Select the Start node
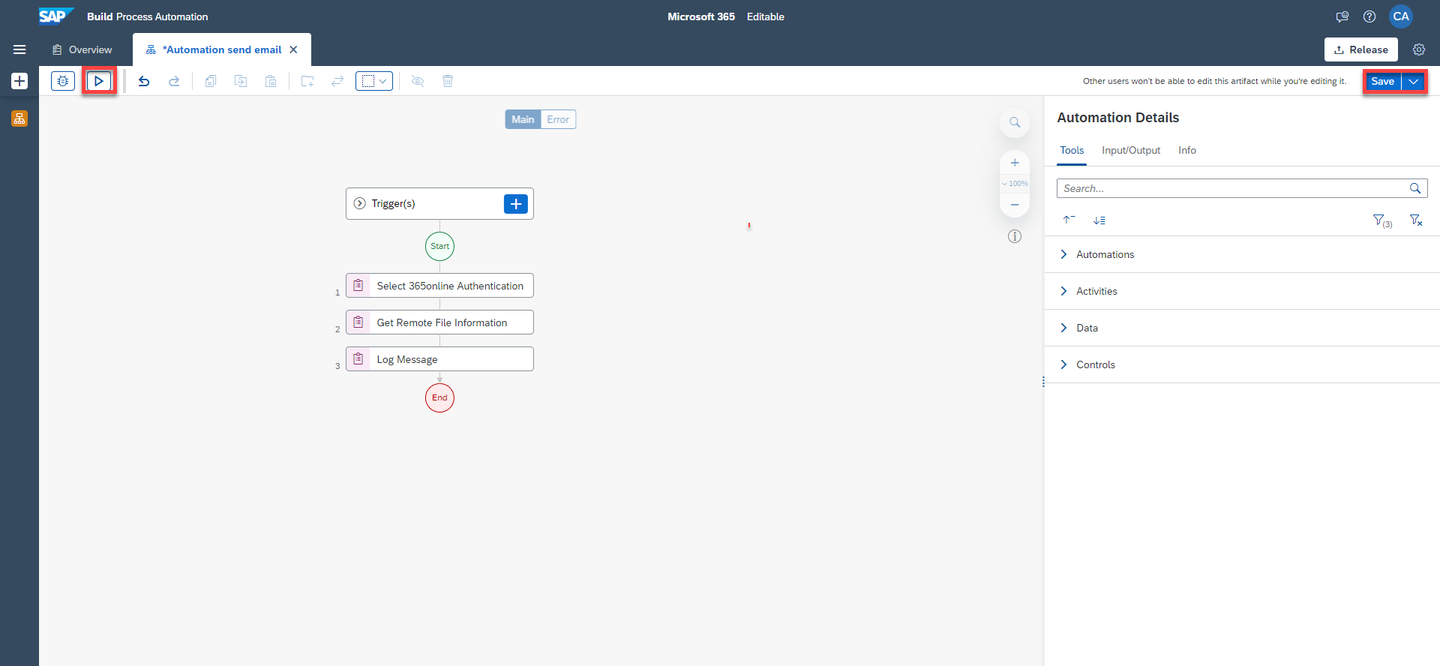 click(x=440, y=245)
